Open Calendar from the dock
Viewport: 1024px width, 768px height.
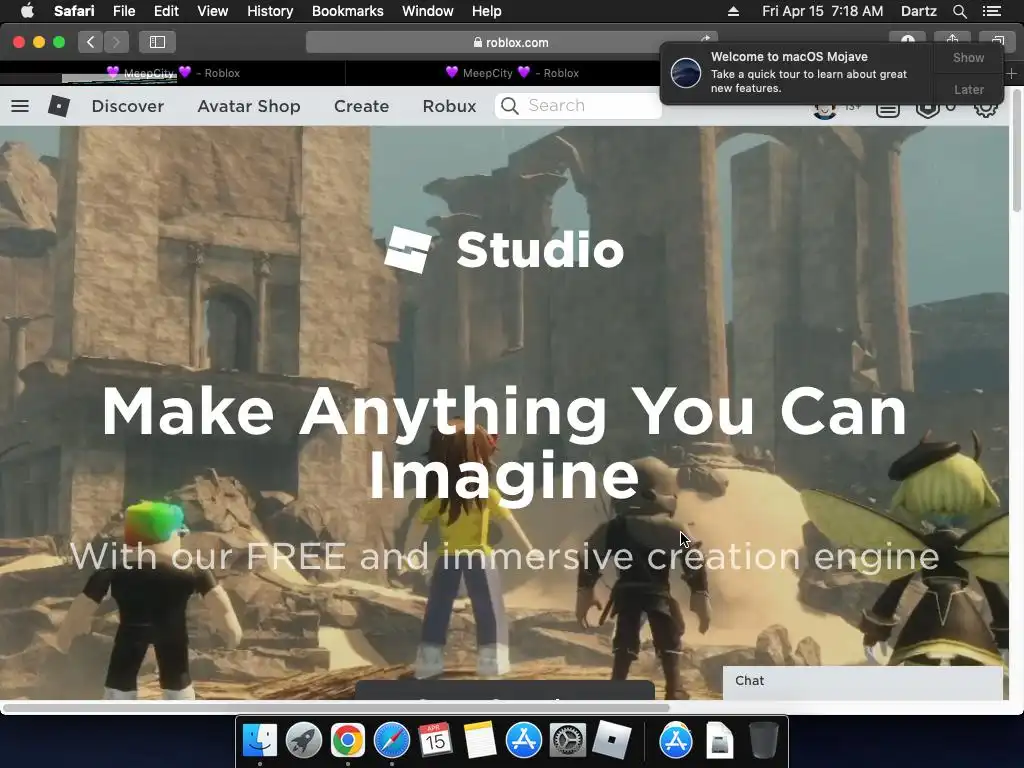click(x=436, y=741)
